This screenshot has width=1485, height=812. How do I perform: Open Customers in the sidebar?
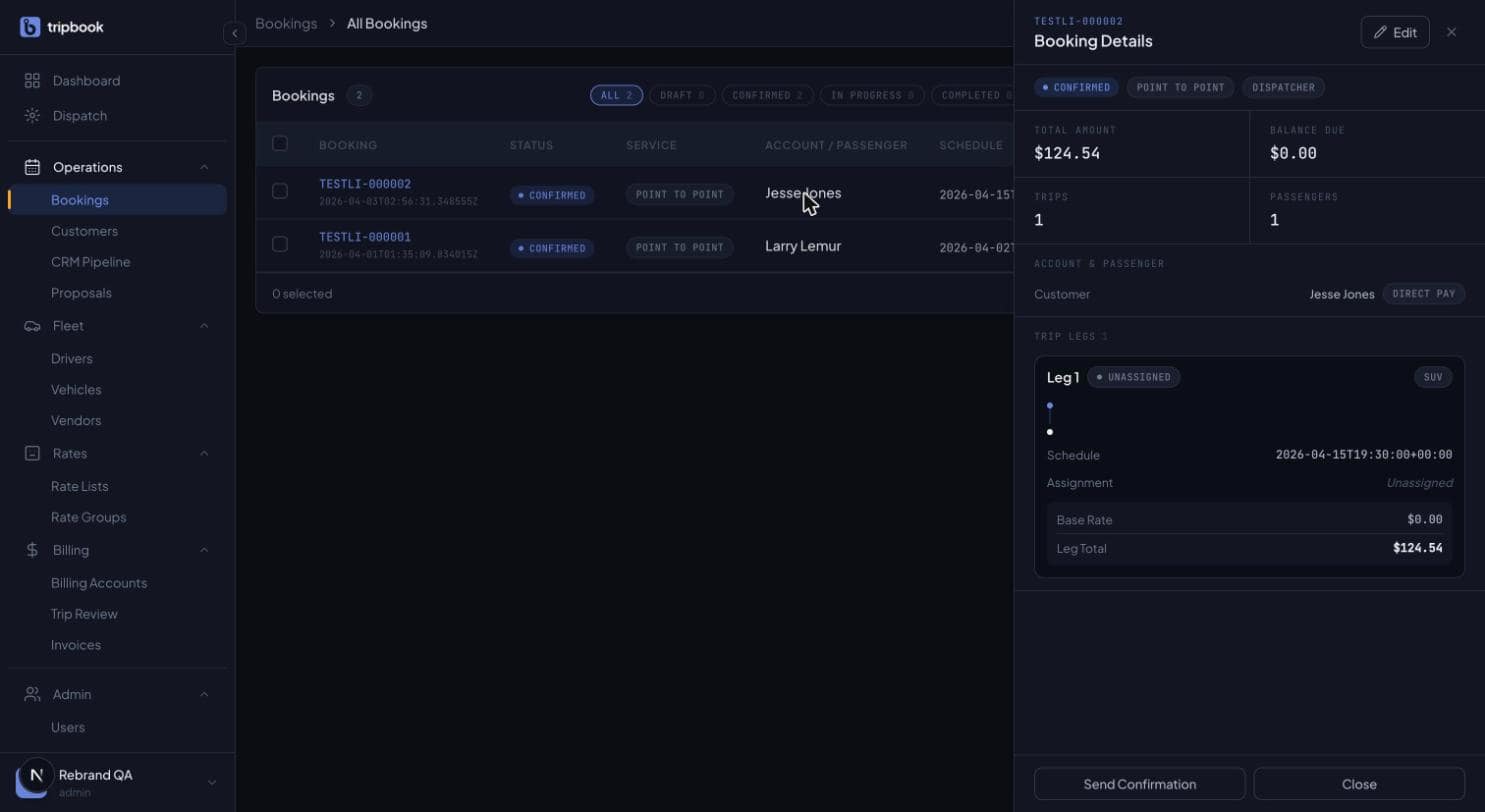tap(84, 231)
